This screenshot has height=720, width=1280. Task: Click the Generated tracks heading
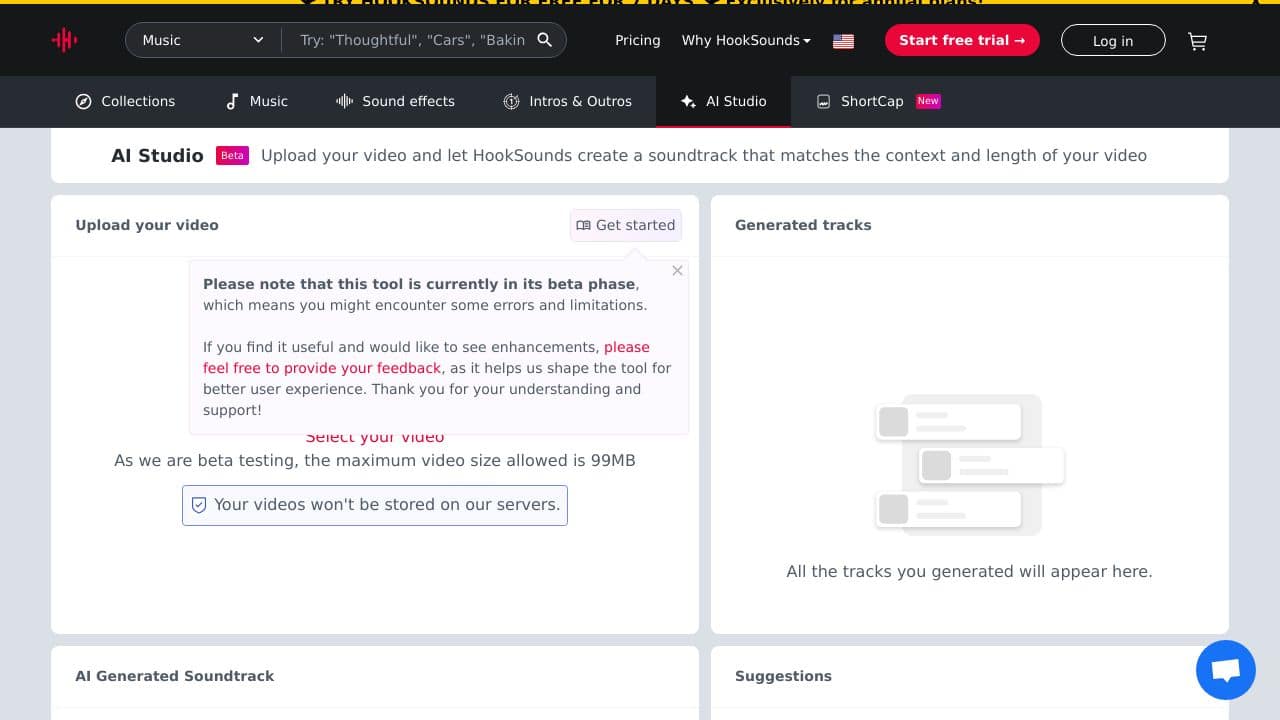pyautogui.click(x=803, y=225)
